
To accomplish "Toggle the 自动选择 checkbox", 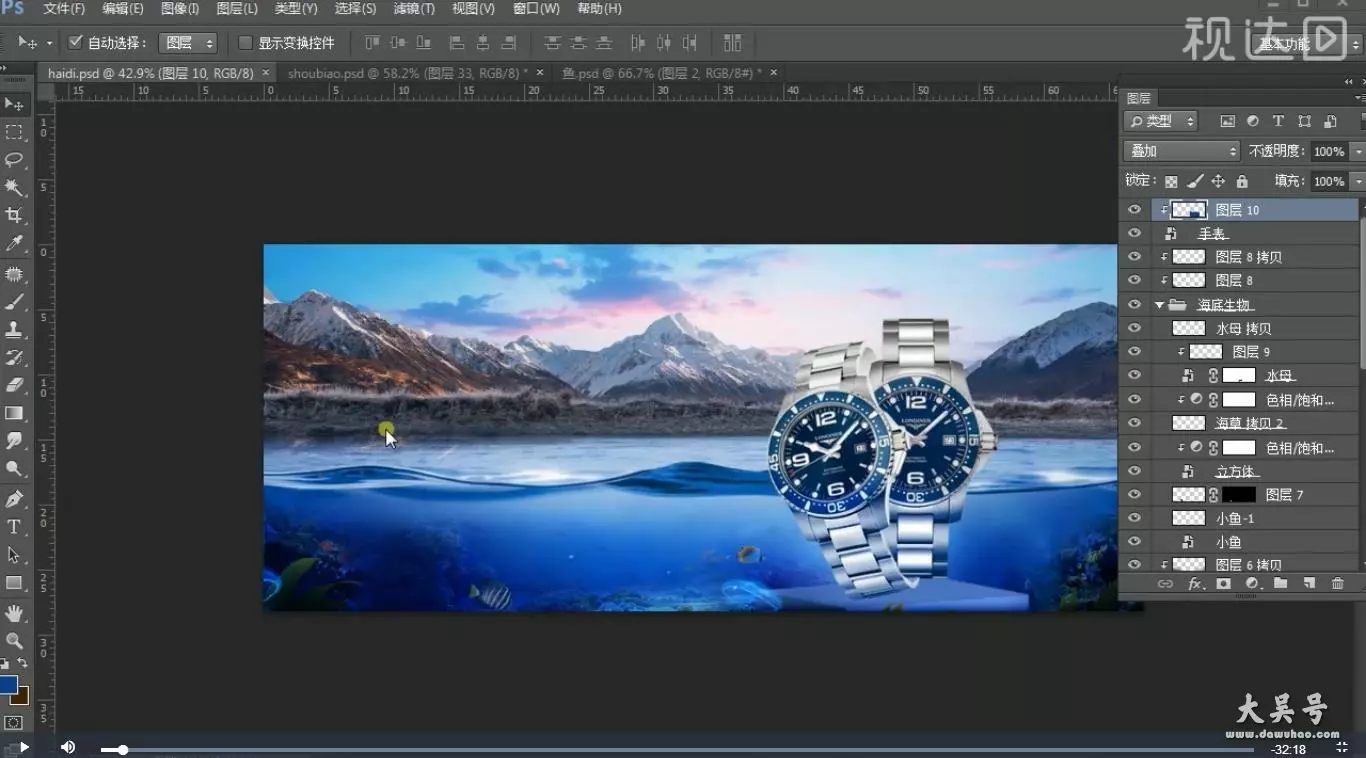I will (x=75, y=43).
